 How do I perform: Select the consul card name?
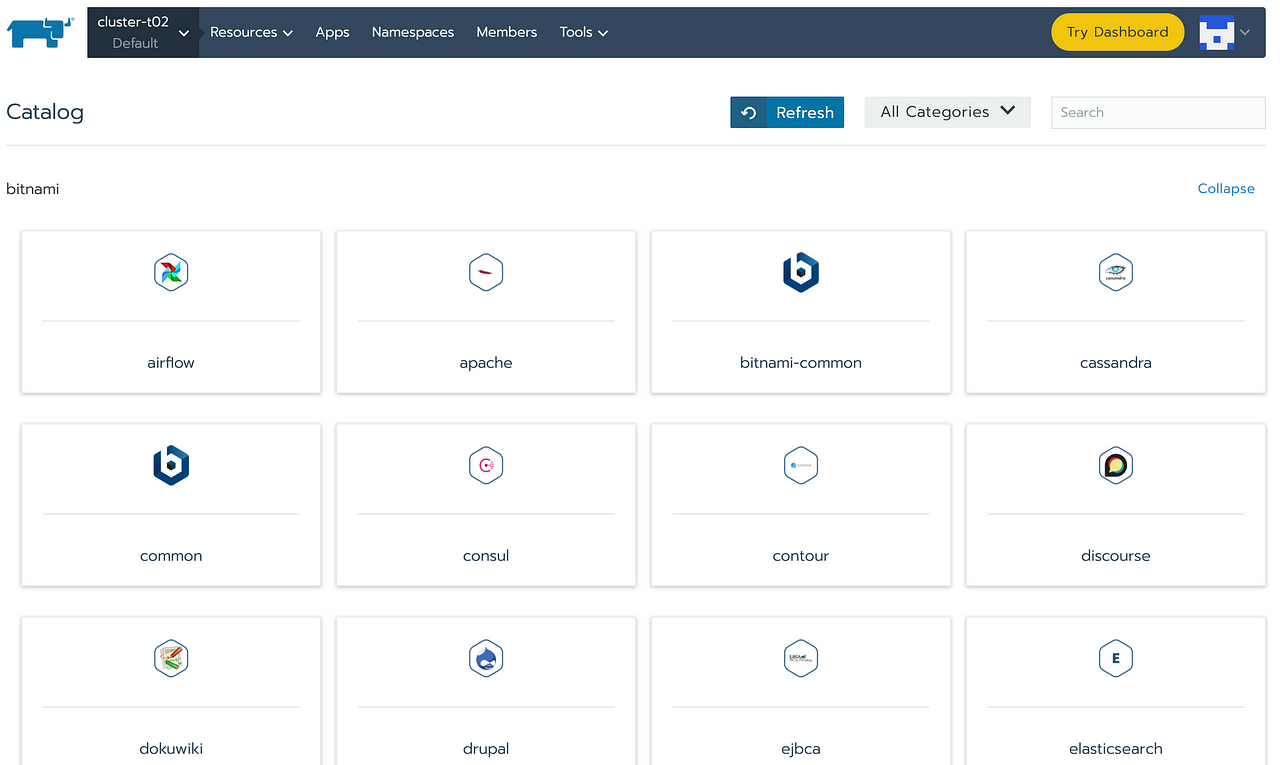click(486, 556)
